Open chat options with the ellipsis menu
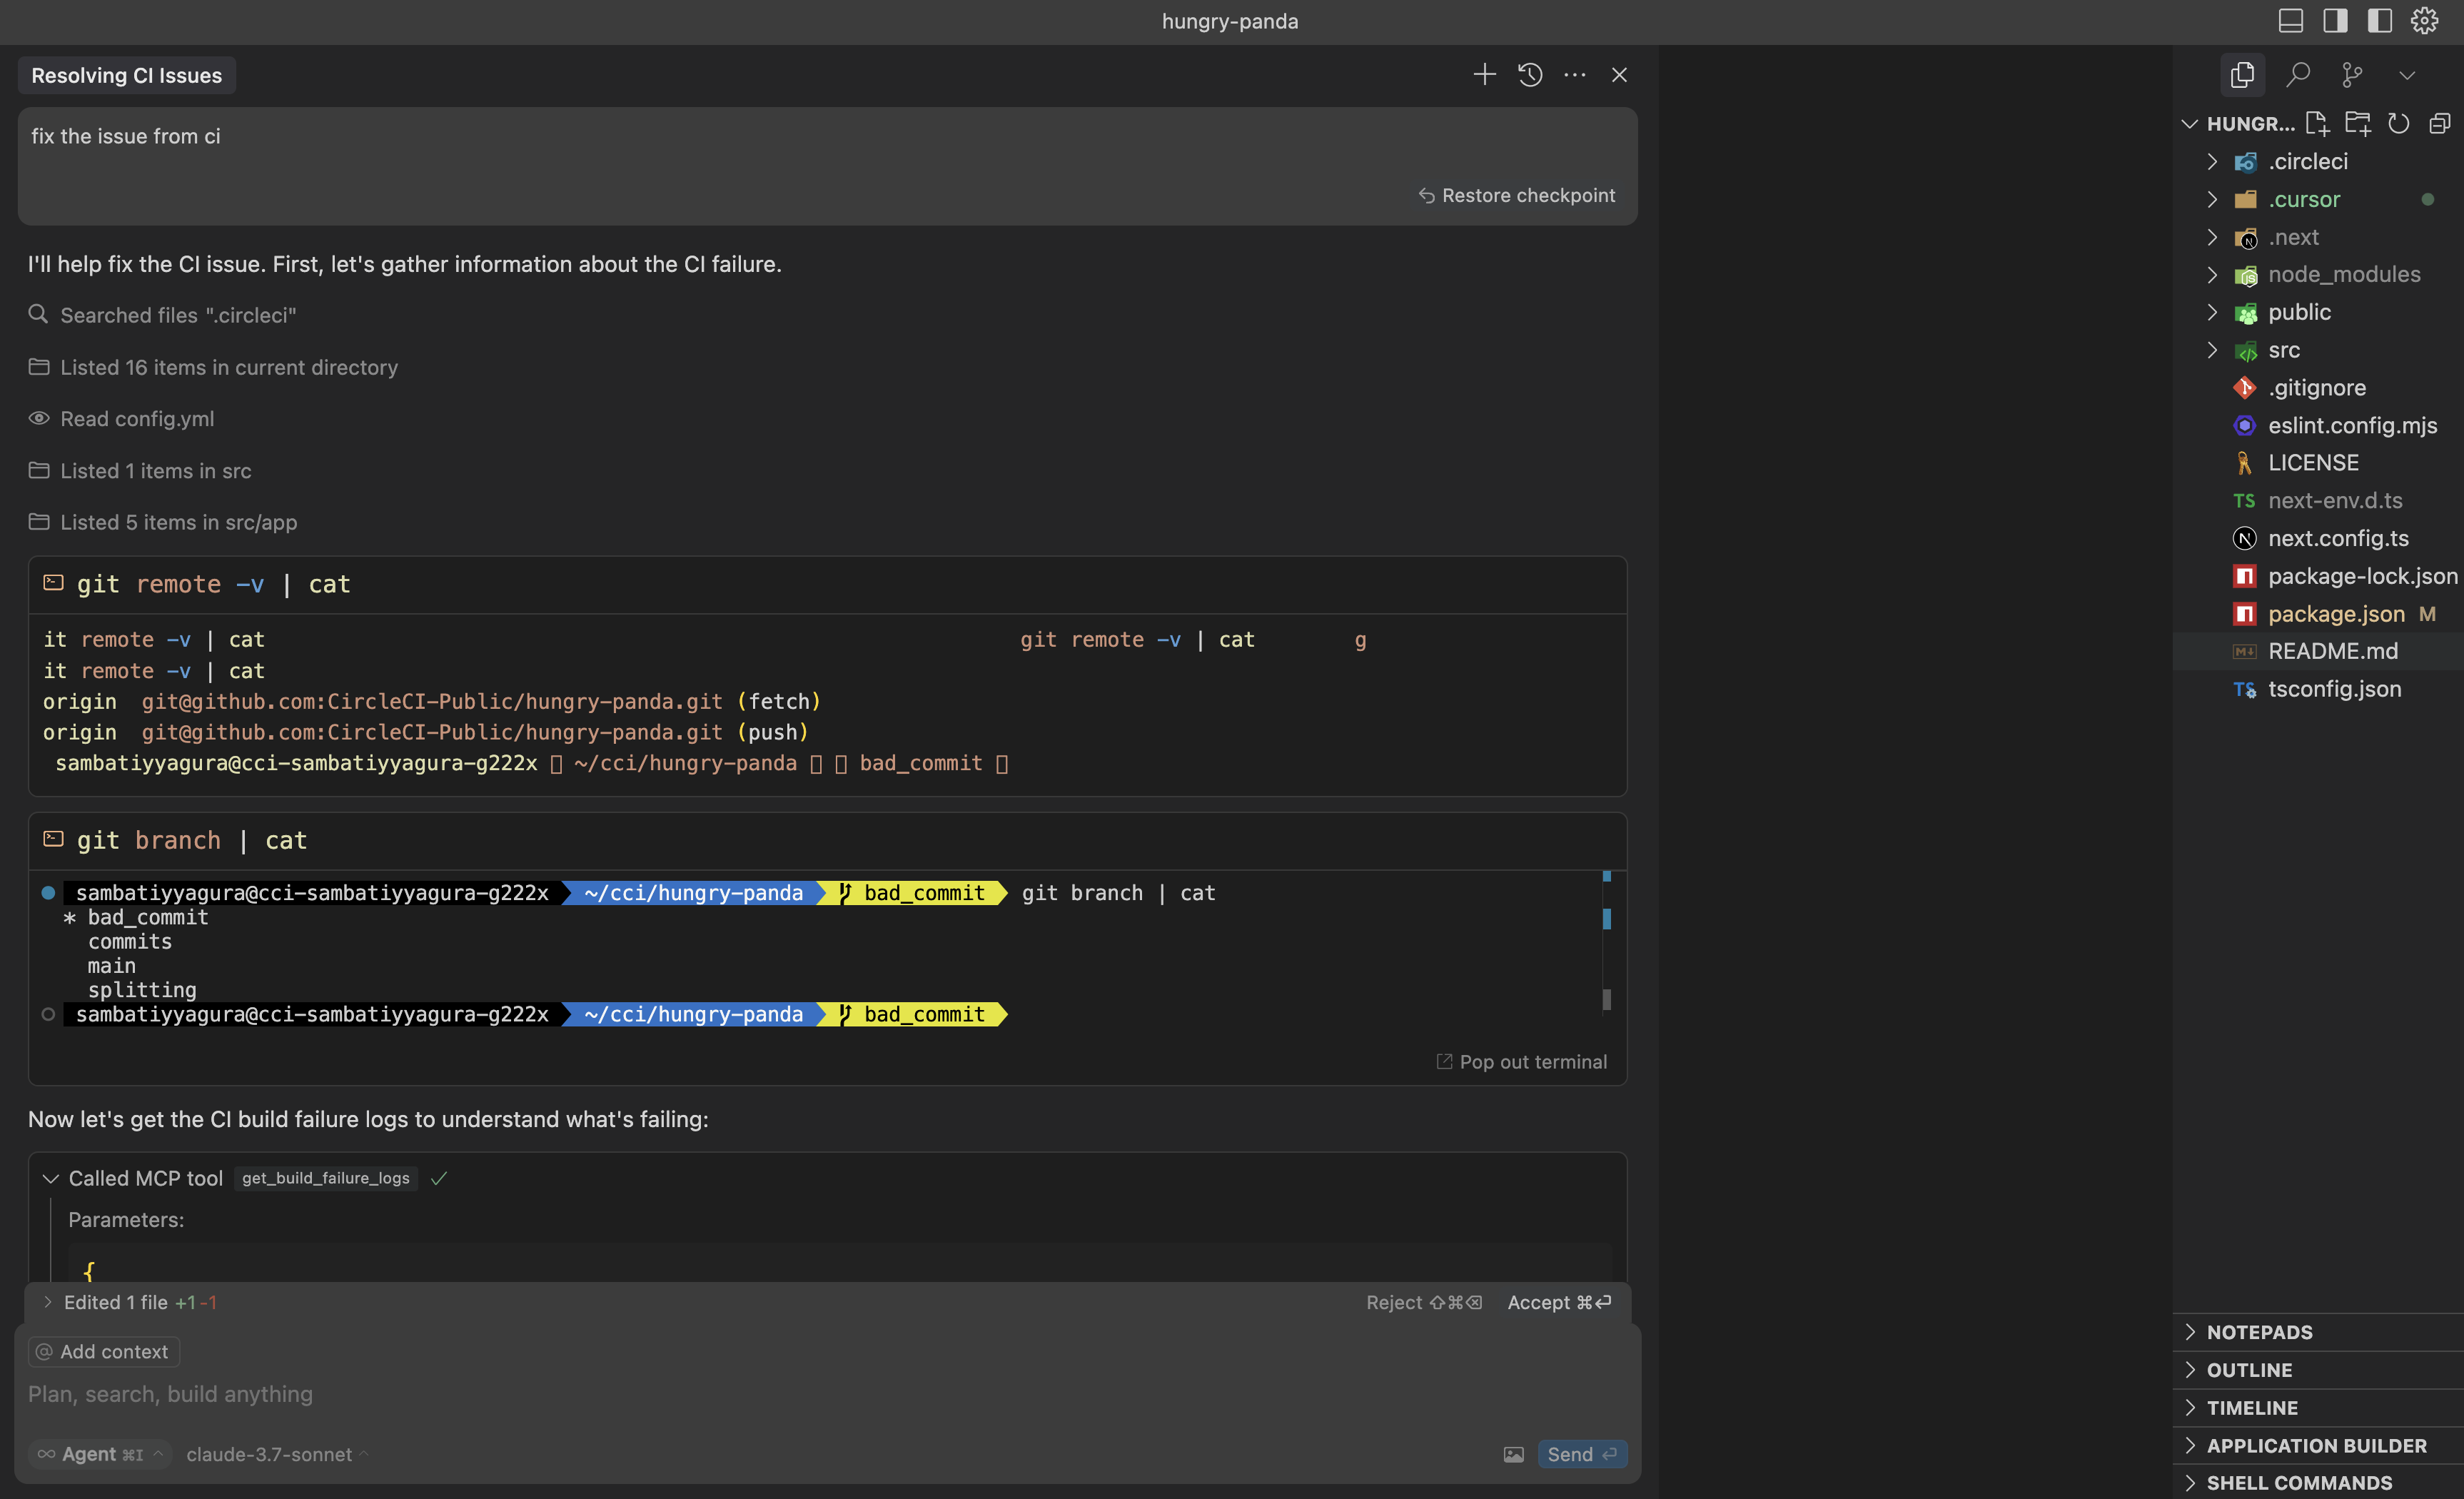 click(x=1575, y=74)
